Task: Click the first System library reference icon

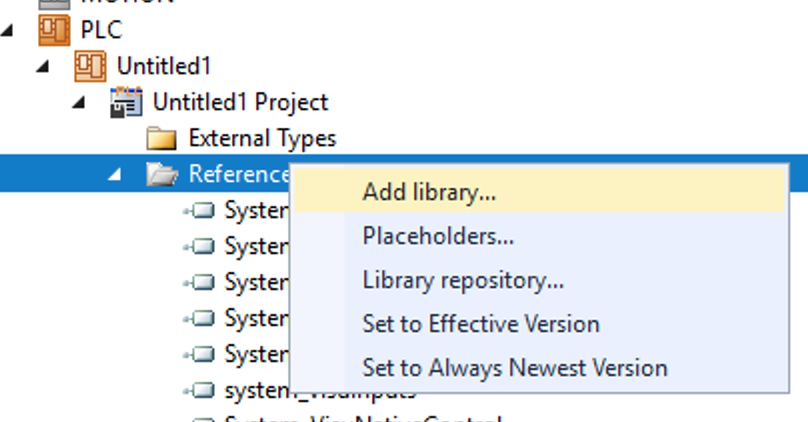Action: coord(199,210)
